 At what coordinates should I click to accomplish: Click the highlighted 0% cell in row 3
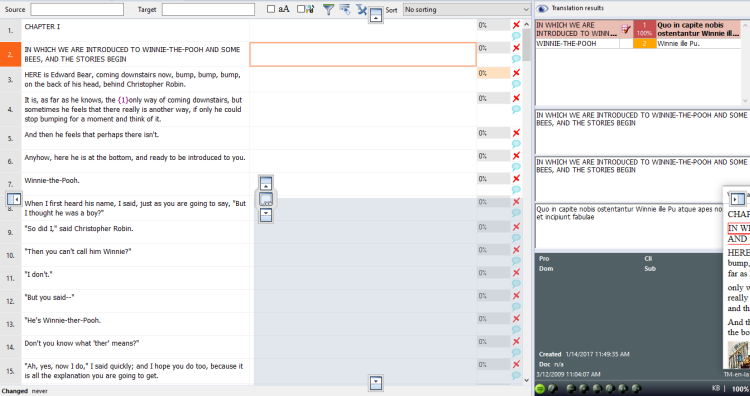pos(493,73)
